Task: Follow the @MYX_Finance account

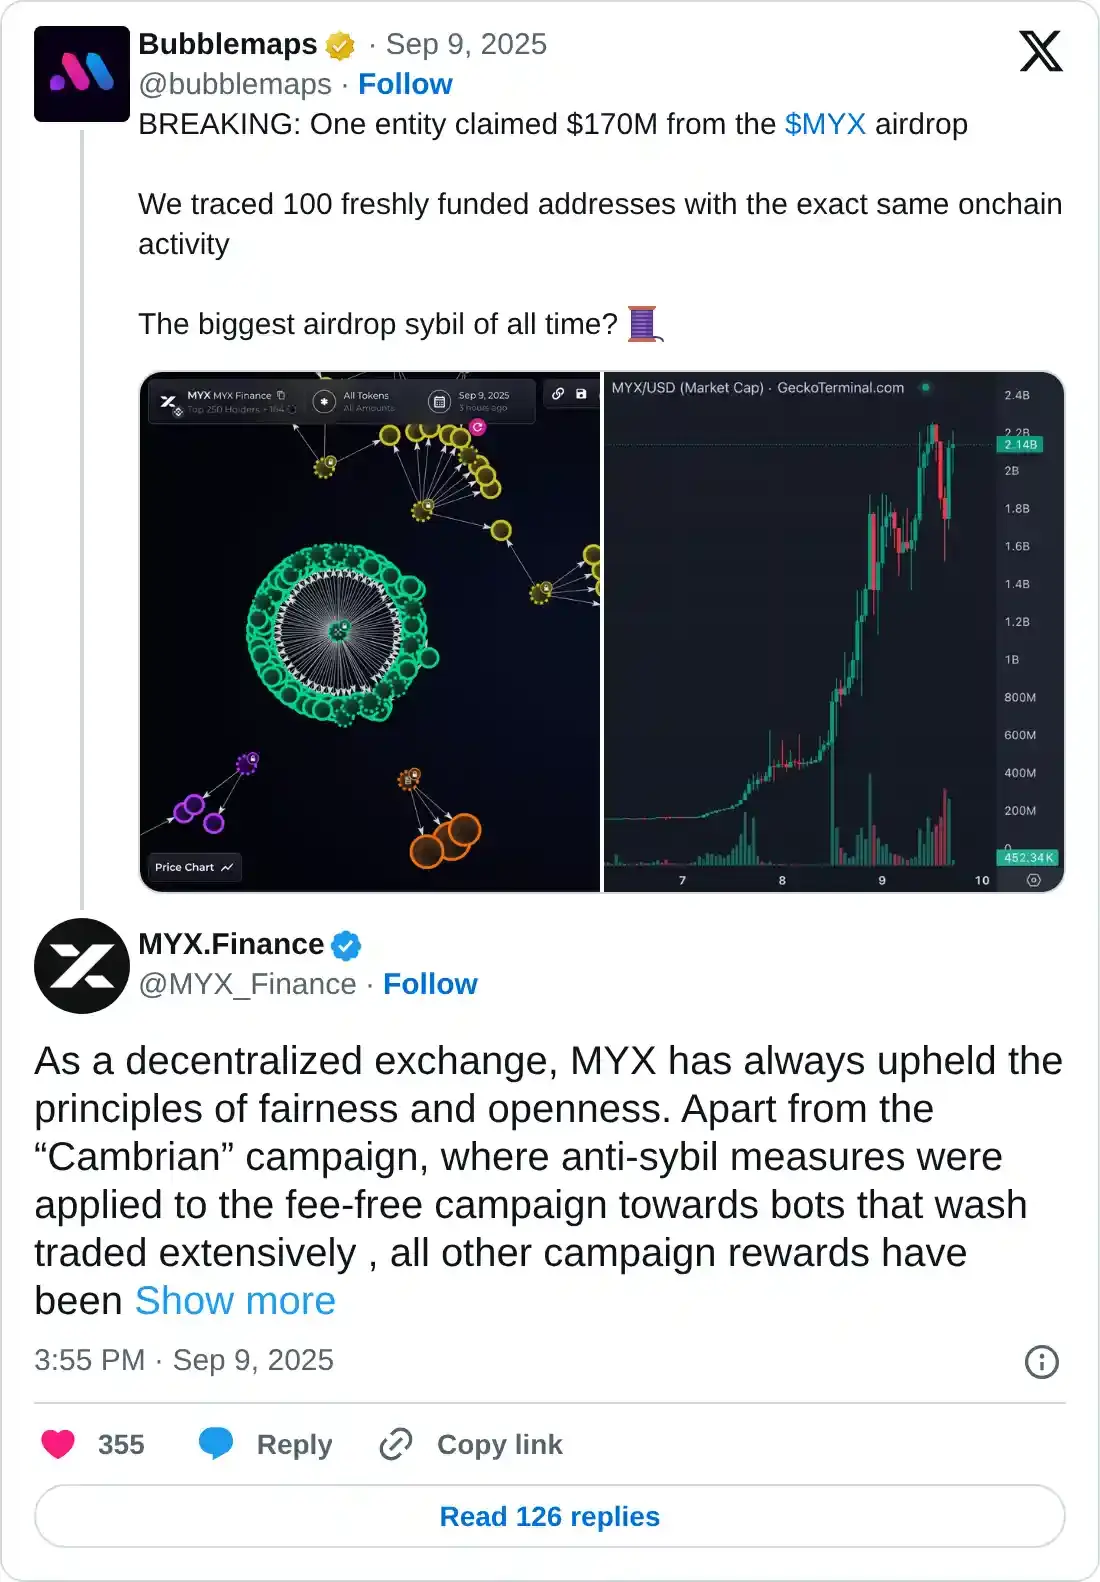Action: [x=430, y=984]
